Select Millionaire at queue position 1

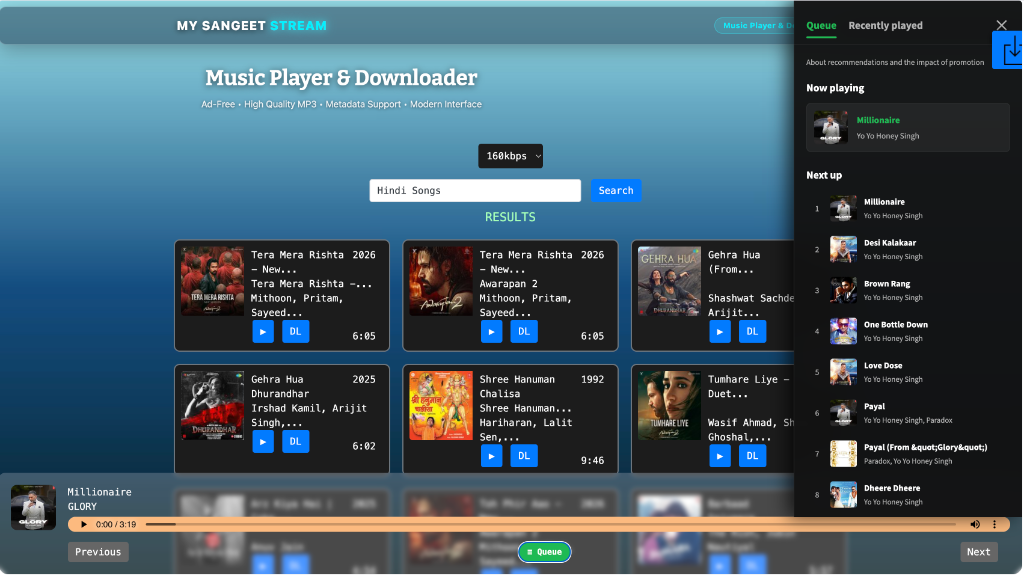[x=908, y=209]
